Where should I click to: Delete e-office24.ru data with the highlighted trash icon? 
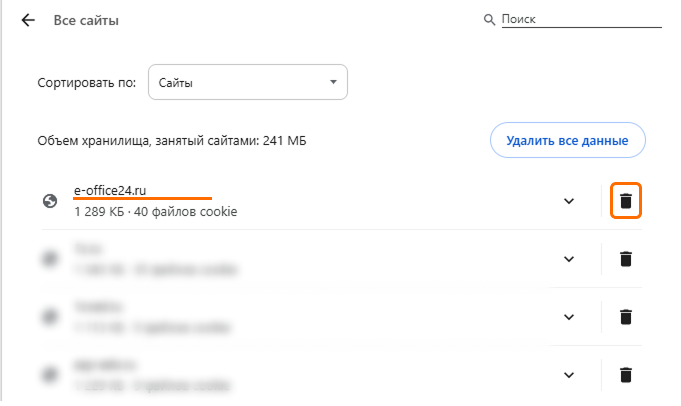tap(626, 201)
